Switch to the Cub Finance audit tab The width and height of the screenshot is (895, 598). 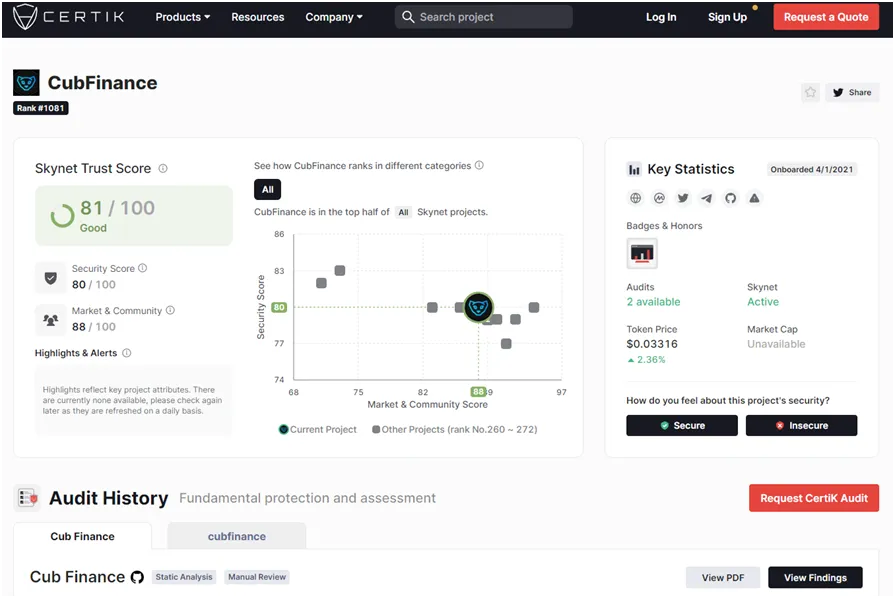coord(82,536)
